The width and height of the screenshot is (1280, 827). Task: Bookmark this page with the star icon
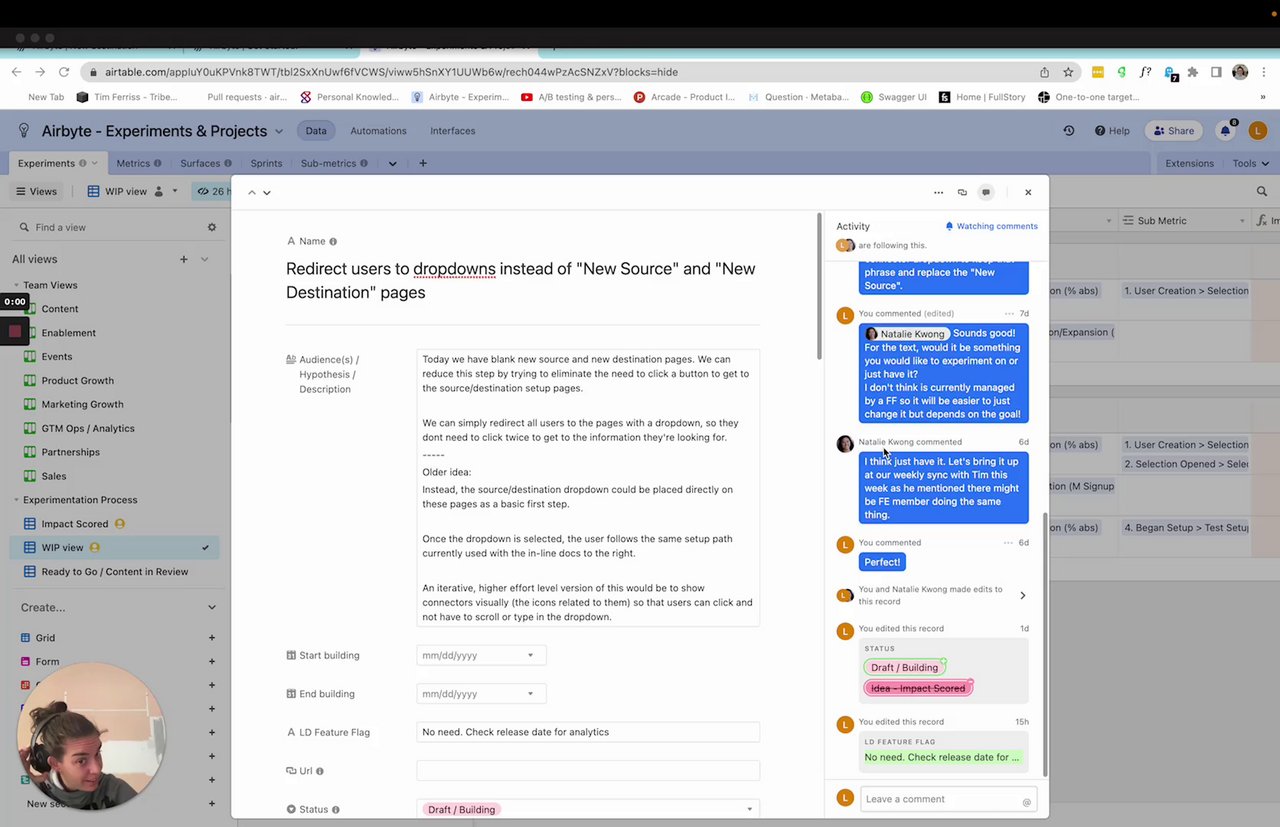[x=1068, y=72]
